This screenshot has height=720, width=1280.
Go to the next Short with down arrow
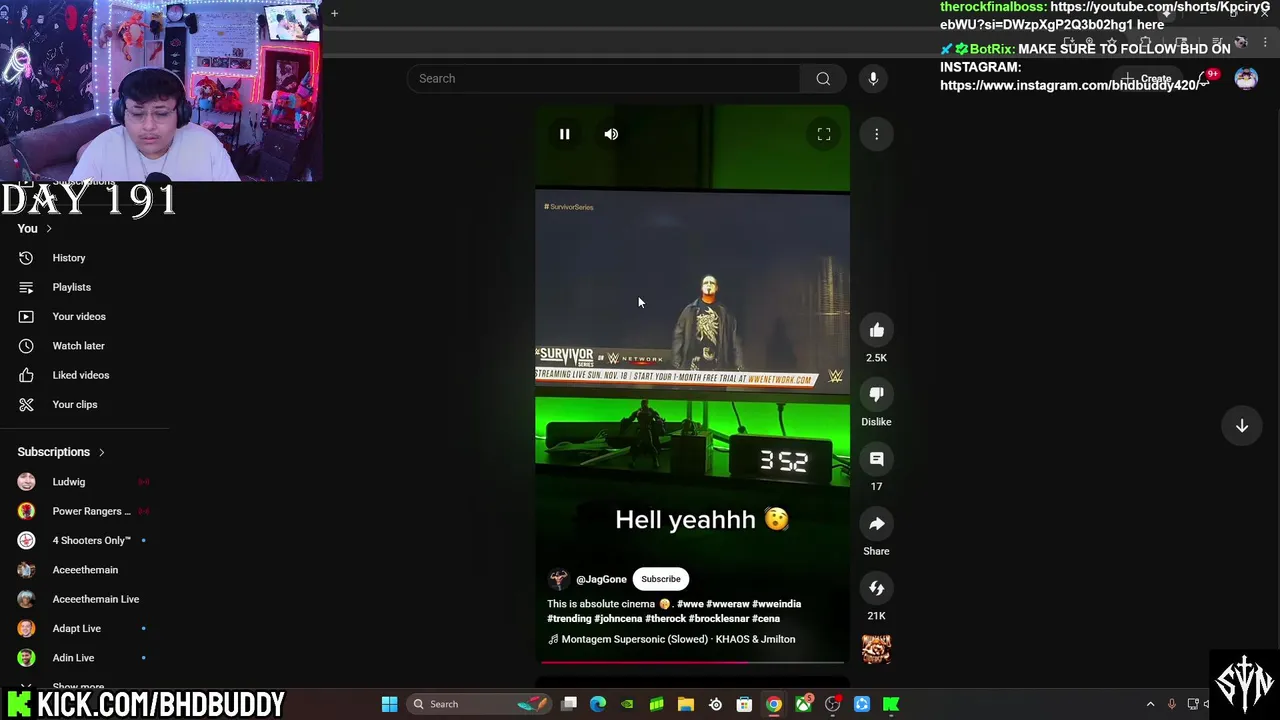[x=1241, y=426]
